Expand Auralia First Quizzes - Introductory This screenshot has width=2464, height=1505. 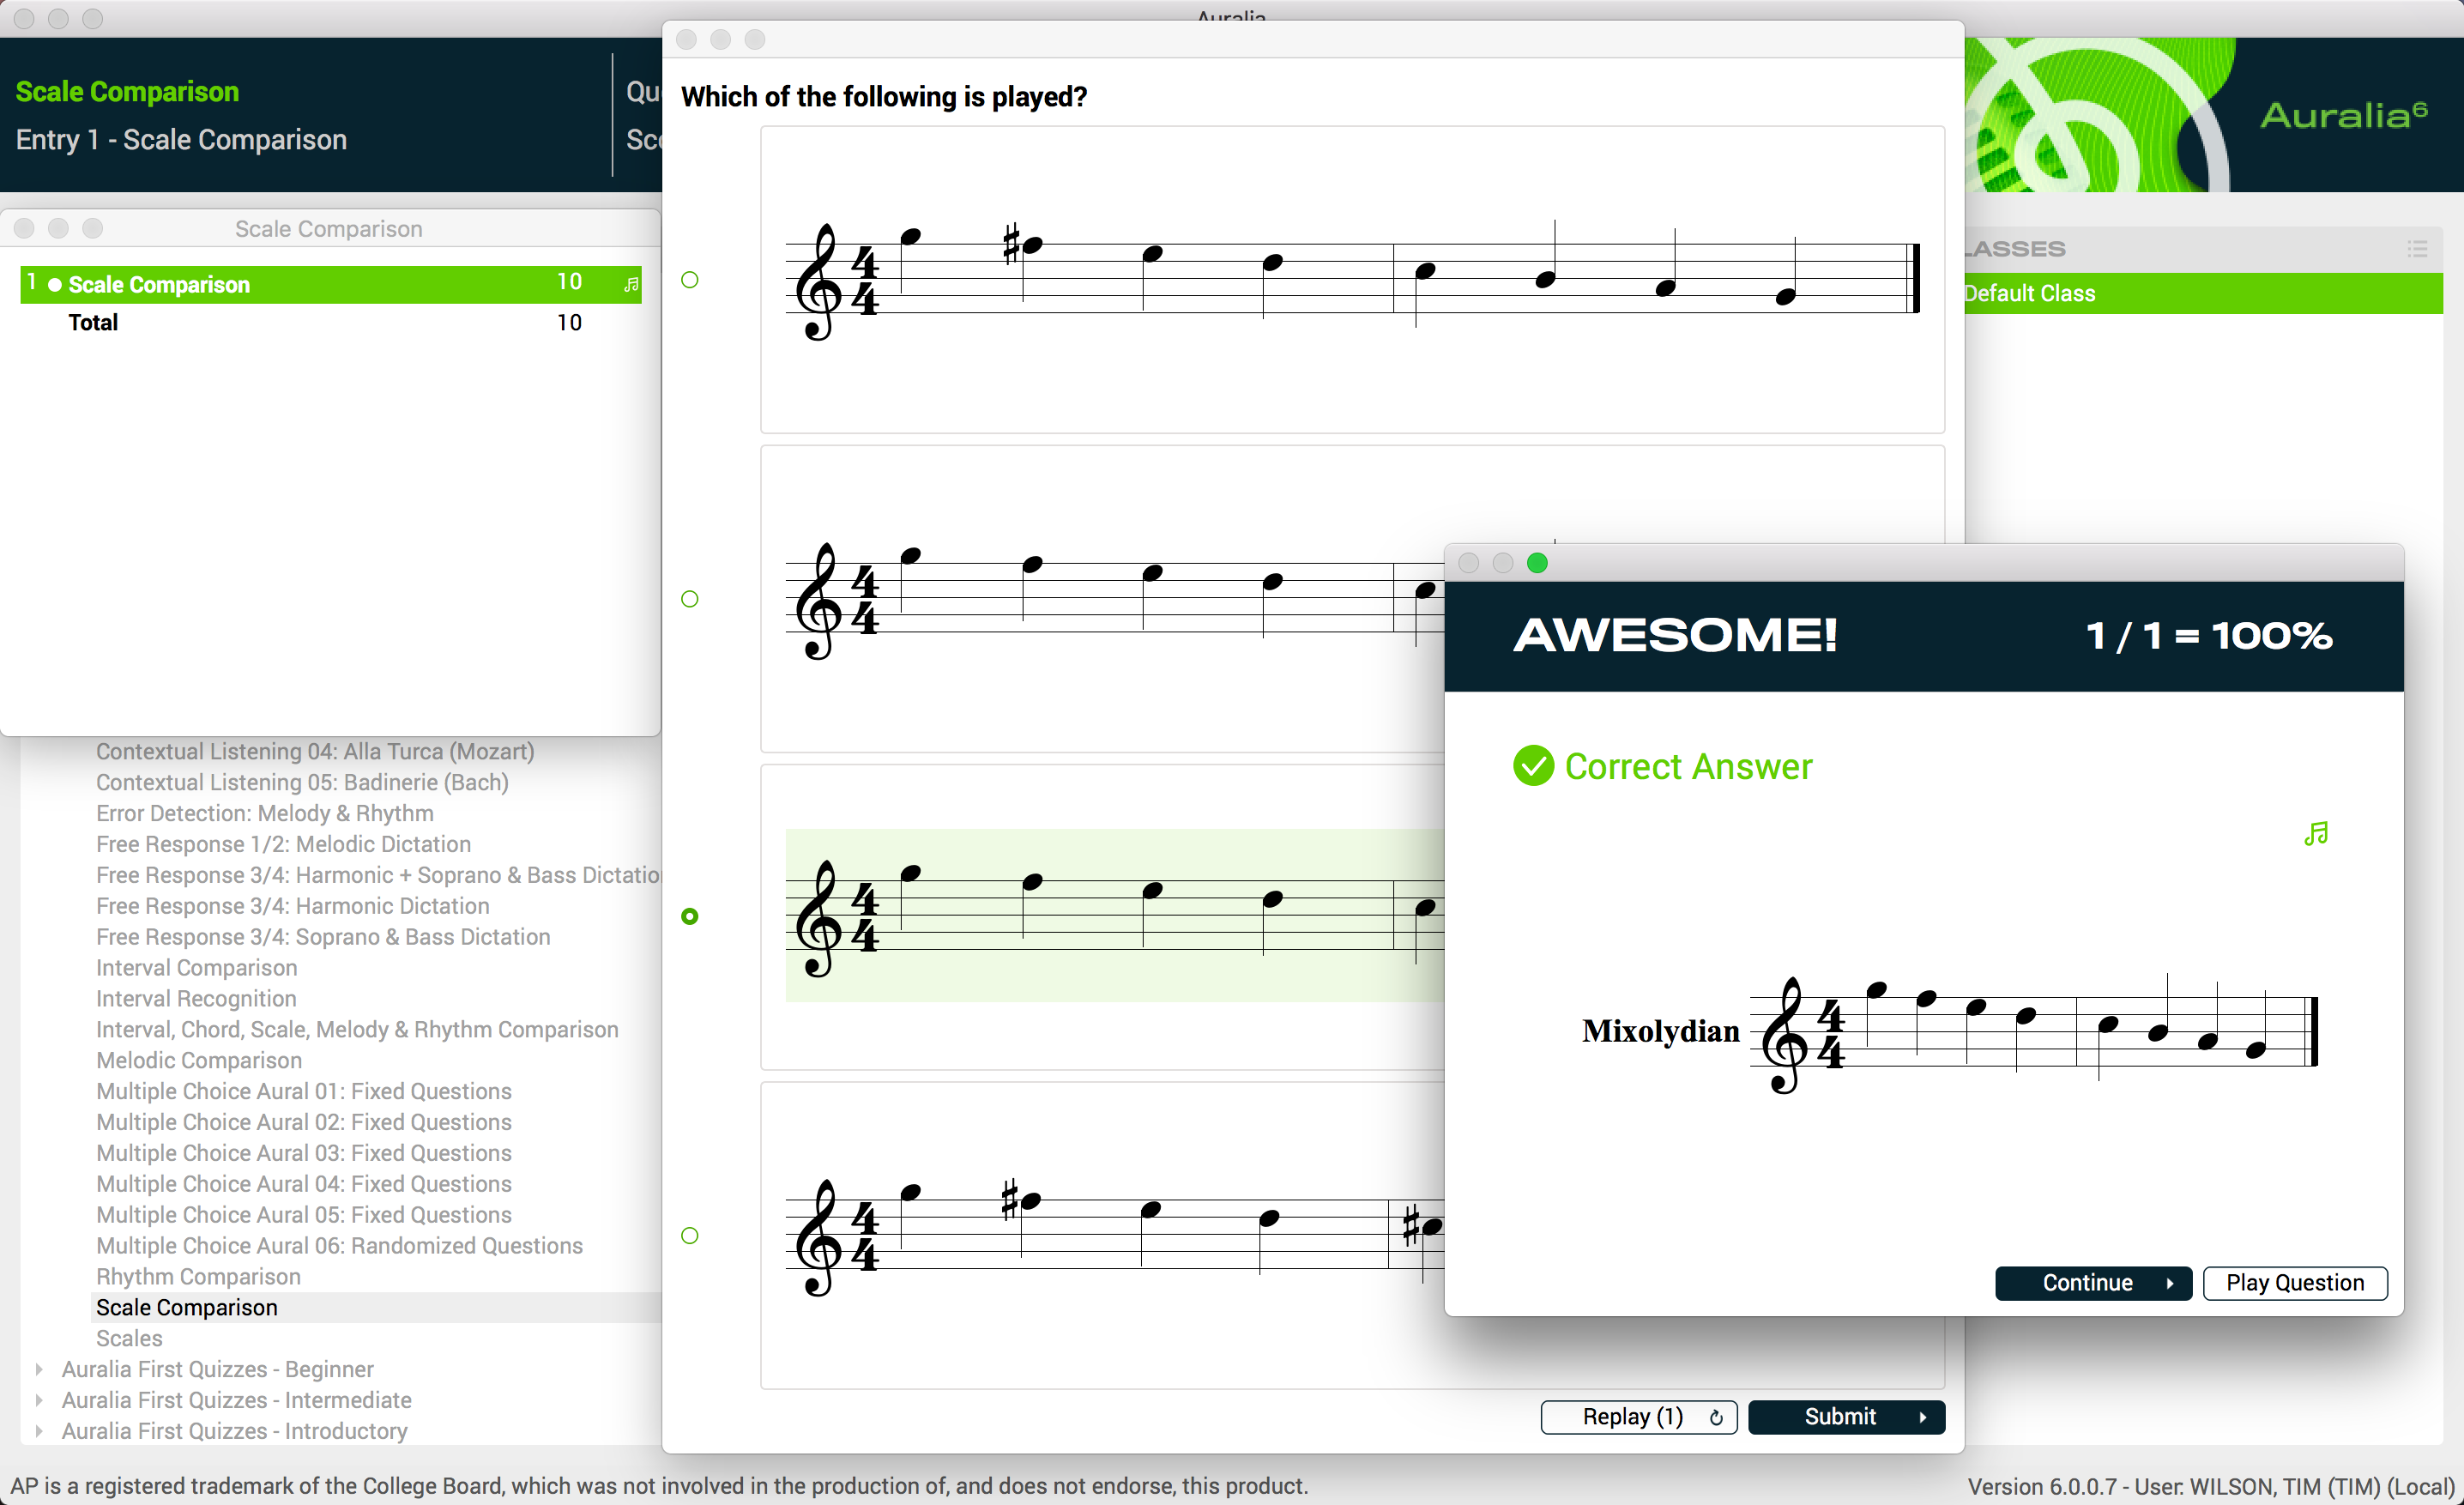39,1431
